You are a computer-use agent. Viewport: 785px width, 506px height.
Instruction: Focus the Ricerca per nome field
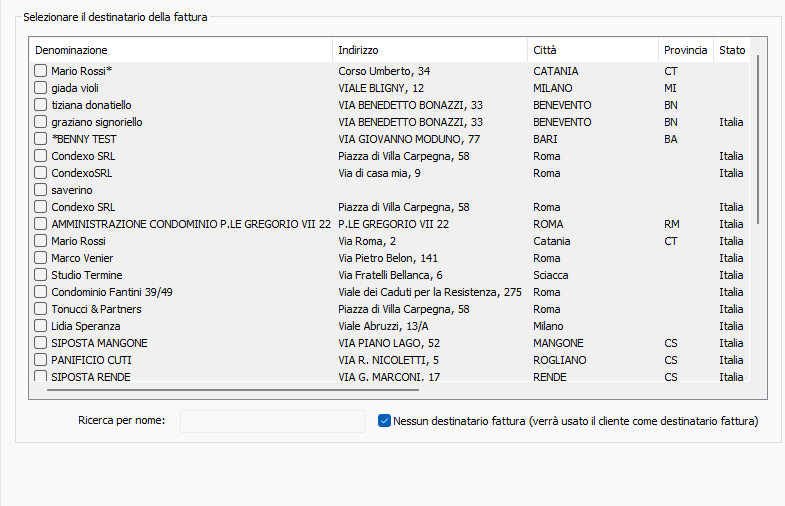click(x=272, y=421)
